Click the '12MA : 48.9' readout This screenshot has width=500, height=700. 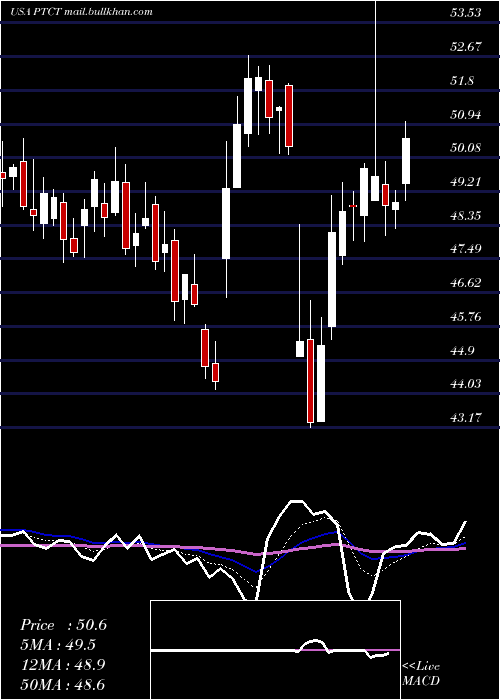(63, 665)
